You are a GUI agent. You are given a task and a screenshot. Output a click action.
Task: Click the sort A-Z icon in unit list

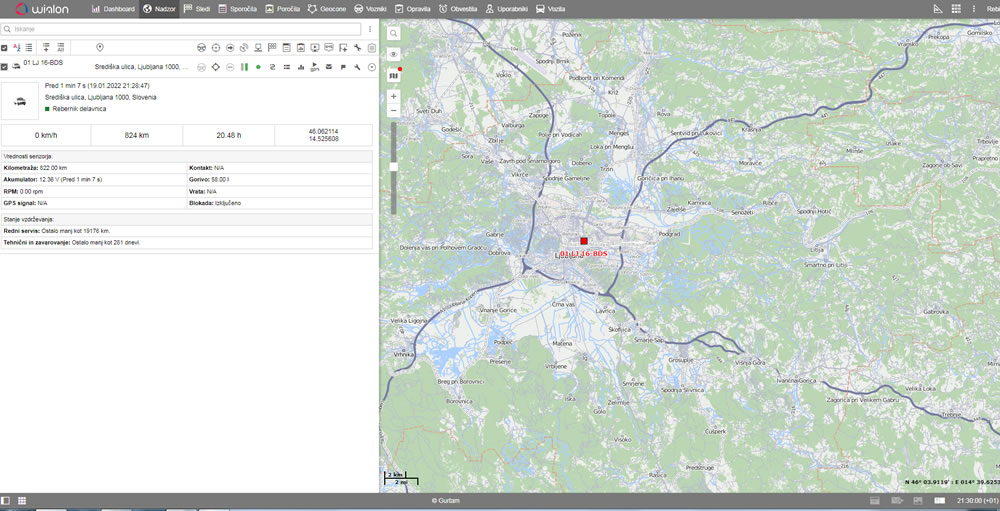pyautogui.click(x=17, y=47)
